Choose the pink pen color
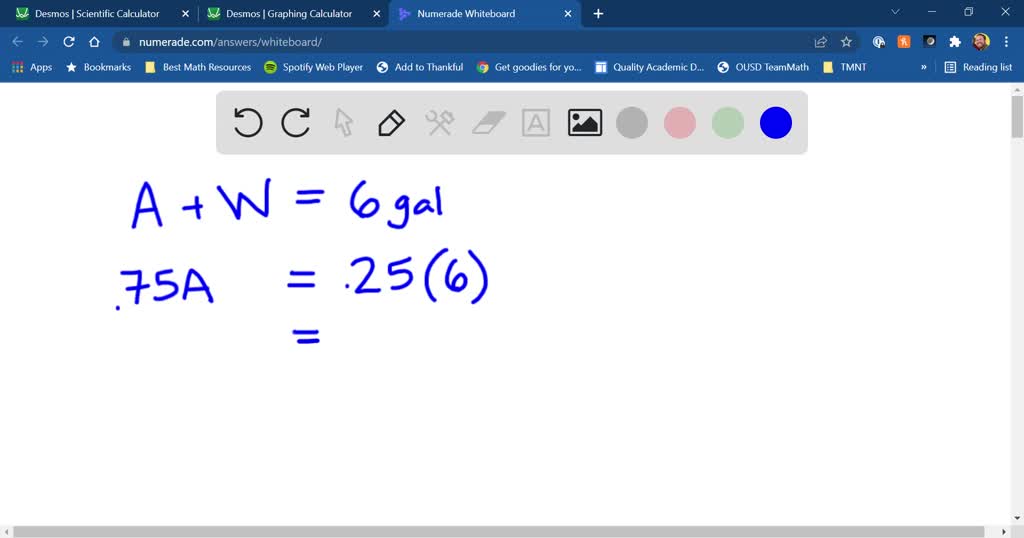 [x=680, y=123]
